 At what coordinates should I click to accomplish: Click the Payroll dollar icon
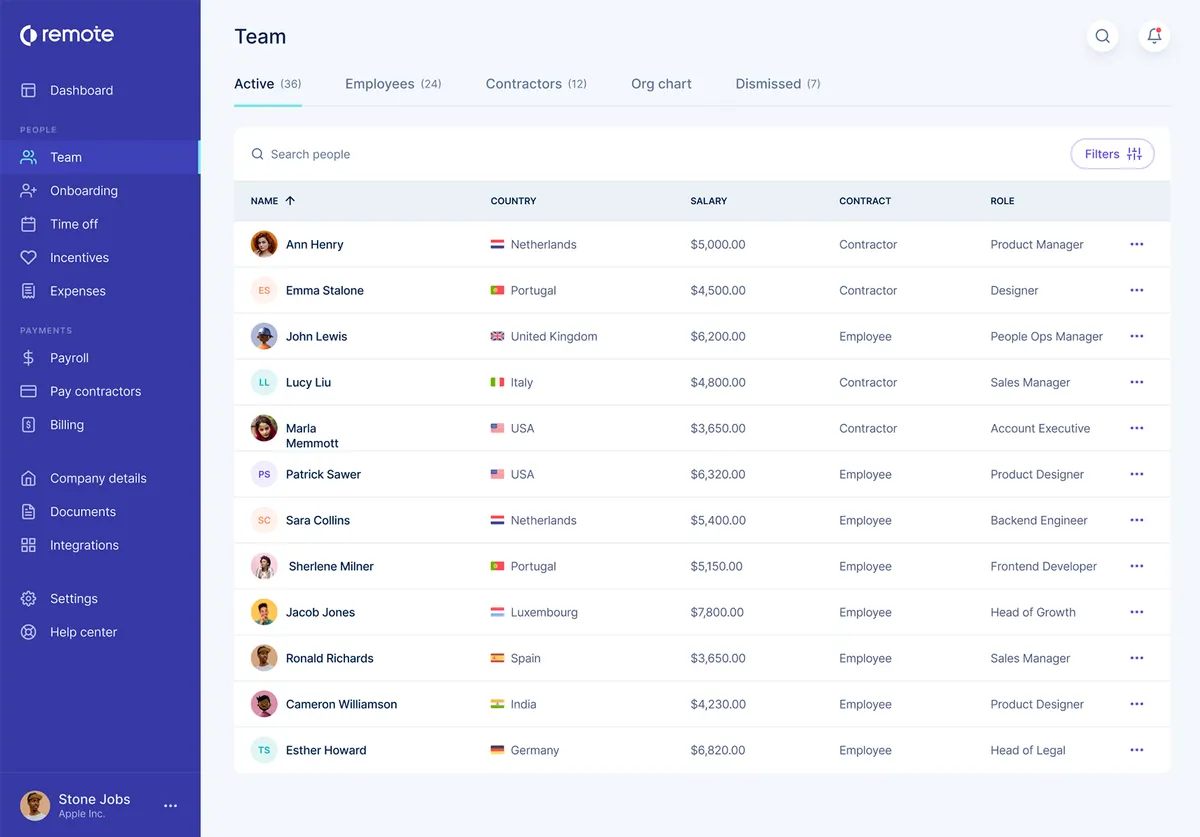[29, 358]
